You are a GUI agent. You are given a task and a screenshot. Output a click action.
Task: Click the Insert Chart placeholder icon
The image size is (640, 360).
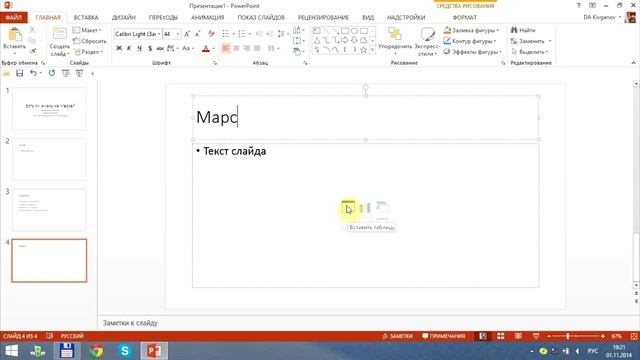coord(365,207)
